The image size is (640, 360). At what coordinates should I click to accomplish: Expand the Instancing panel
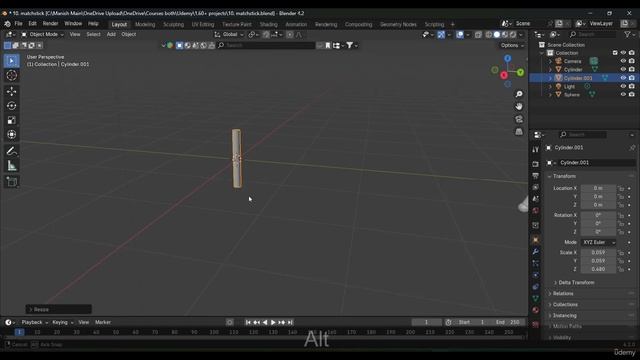pyautogui.click(x=564, y=316)
